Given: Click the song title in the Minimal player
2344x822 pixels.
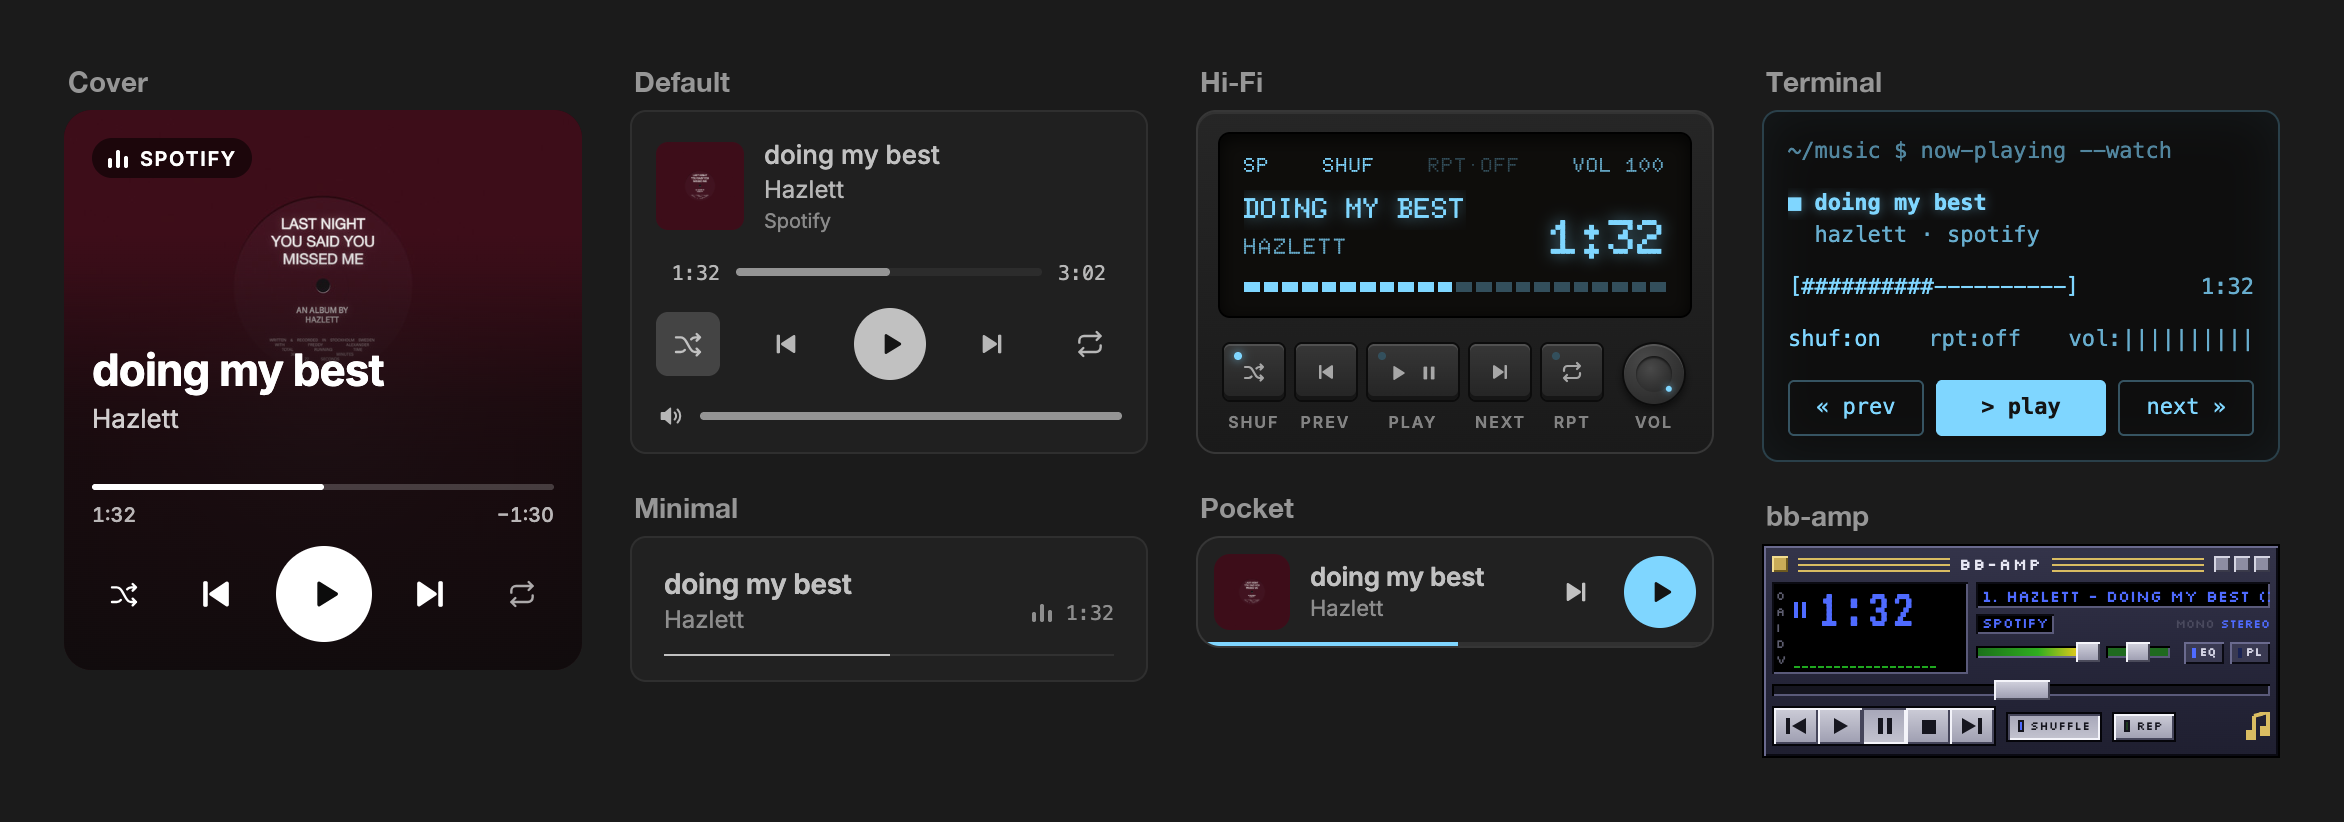Looking at the screenshot, I should 758,584.
